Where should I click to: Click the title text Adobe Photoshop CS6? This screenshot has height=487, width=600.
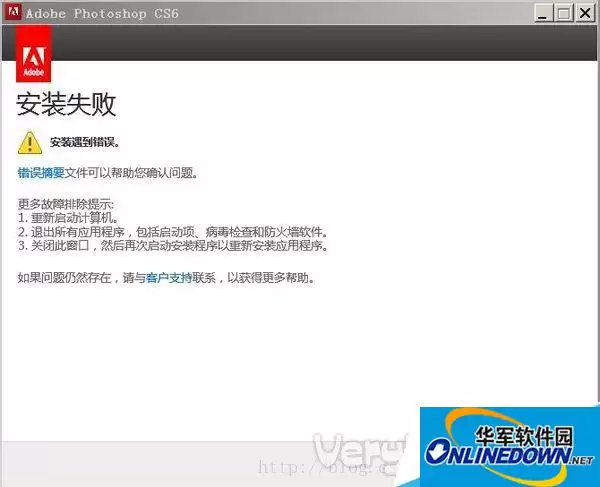(102, 13)
